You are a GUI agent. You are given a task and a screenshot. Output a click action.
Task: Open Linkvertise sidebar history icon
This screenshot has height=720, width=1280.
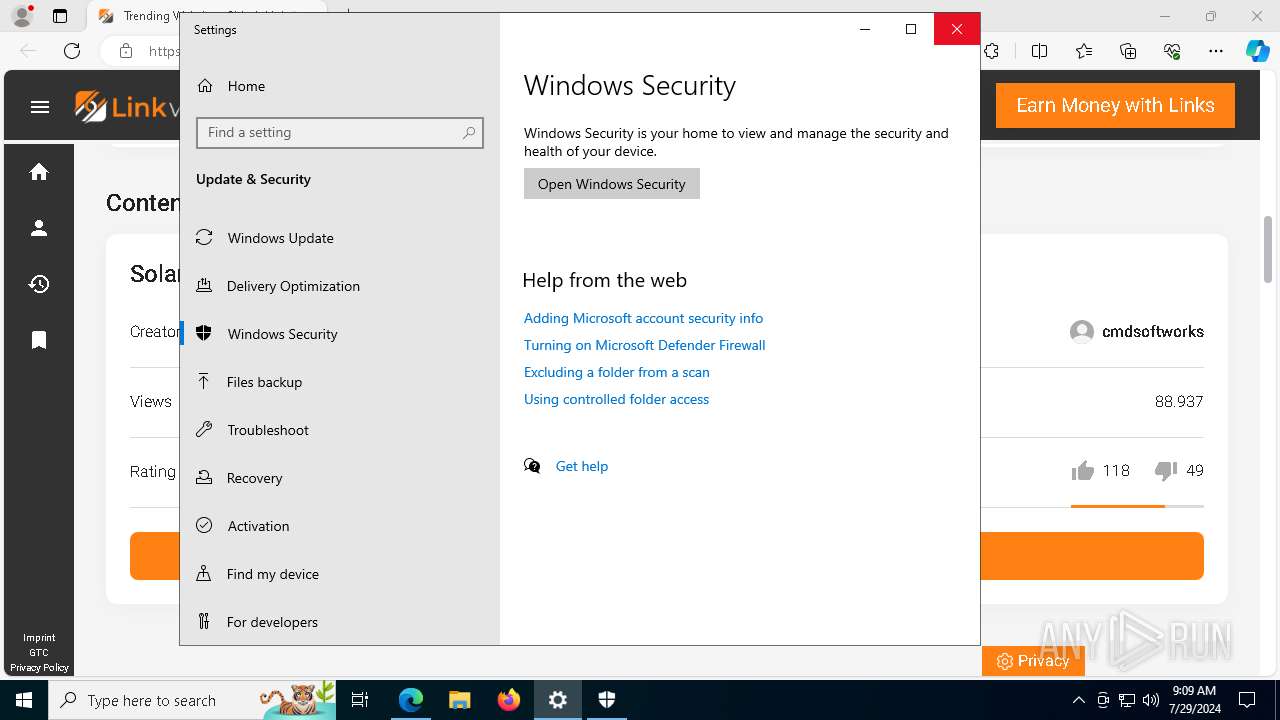39,284
